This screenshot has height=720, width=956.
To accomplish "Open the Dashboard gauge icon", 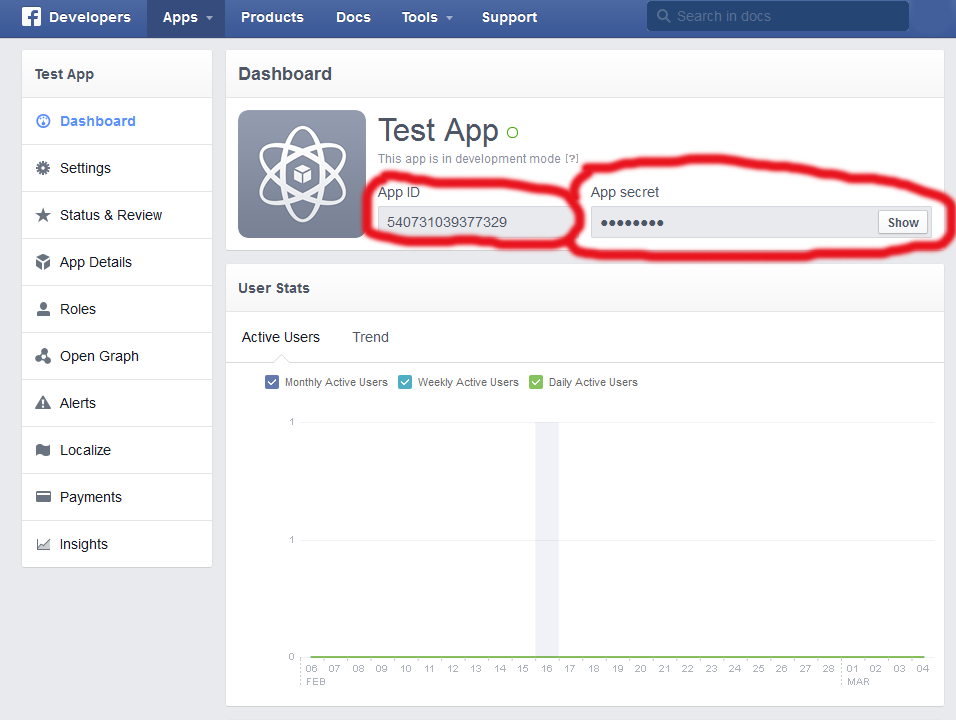I will coord(43,121).
